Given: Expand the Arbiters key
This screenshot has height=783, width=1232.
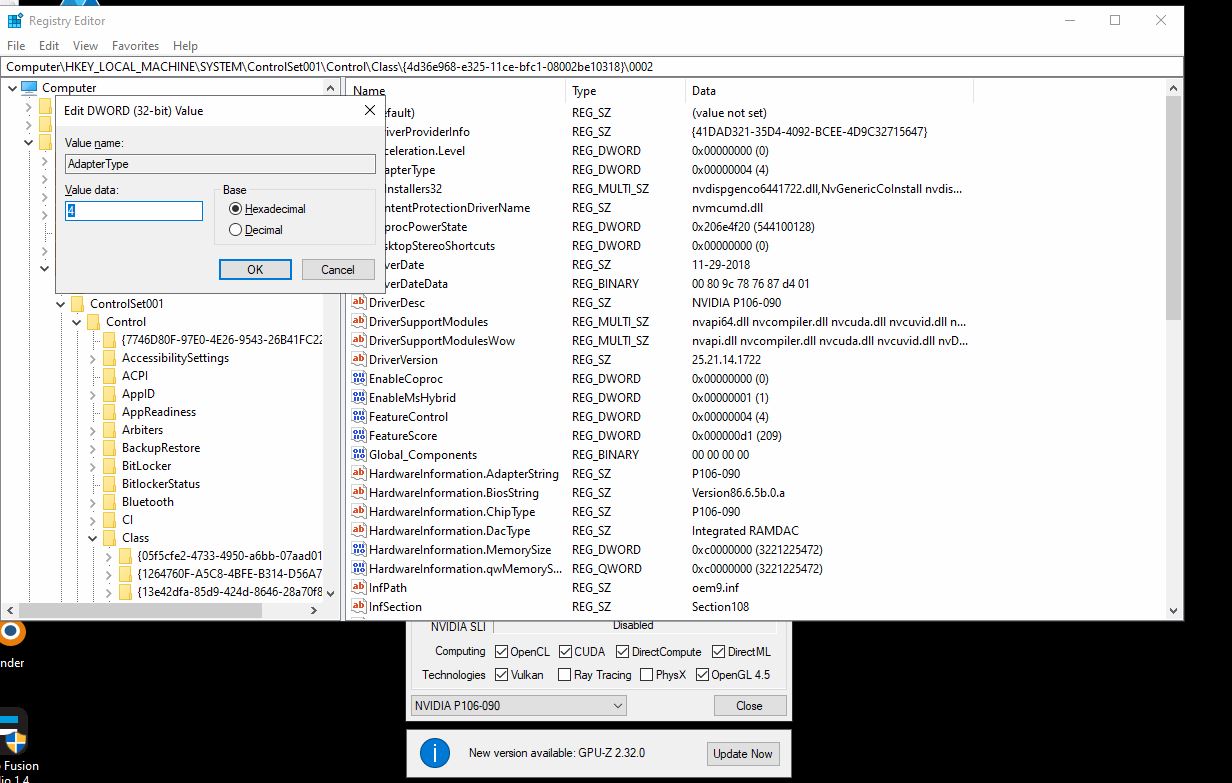Looking at the screenshot, I should click(93, 430).
